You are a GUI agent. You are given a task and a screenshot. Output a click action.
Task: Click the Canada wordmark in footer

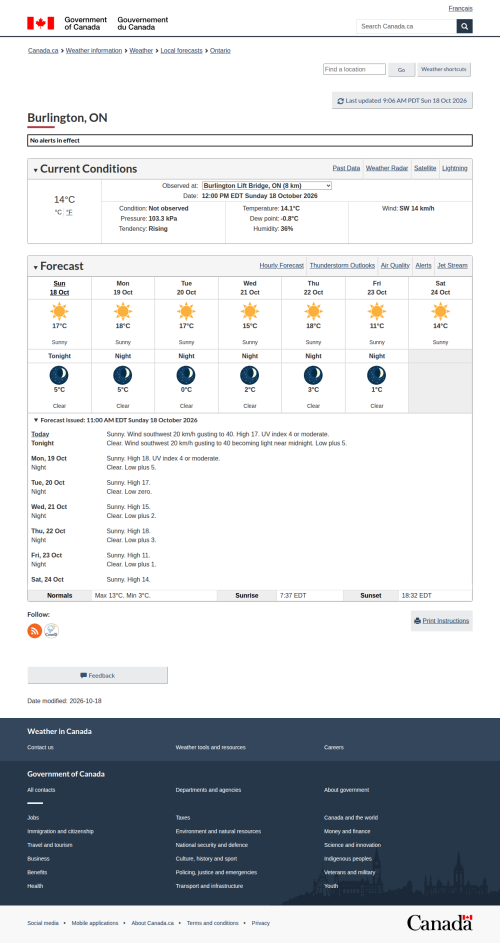pyautogui.click(x=440, y=923)
